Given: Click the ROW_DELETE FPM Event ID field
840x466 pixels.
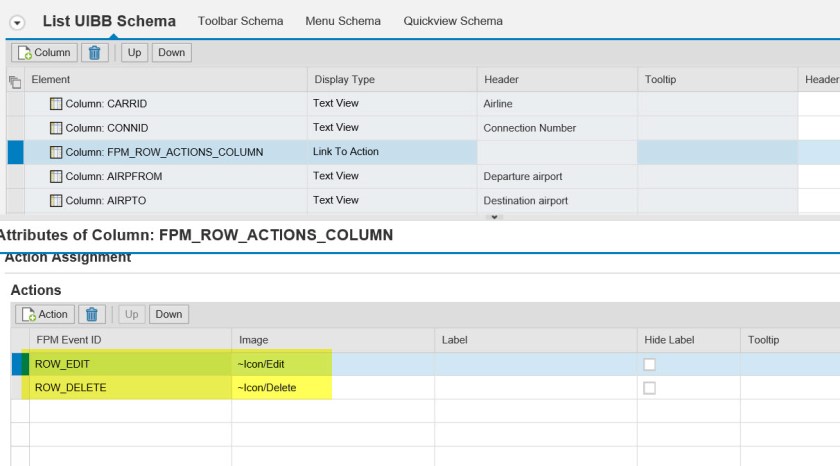Looking at the screenshot, I should [130, 388].
